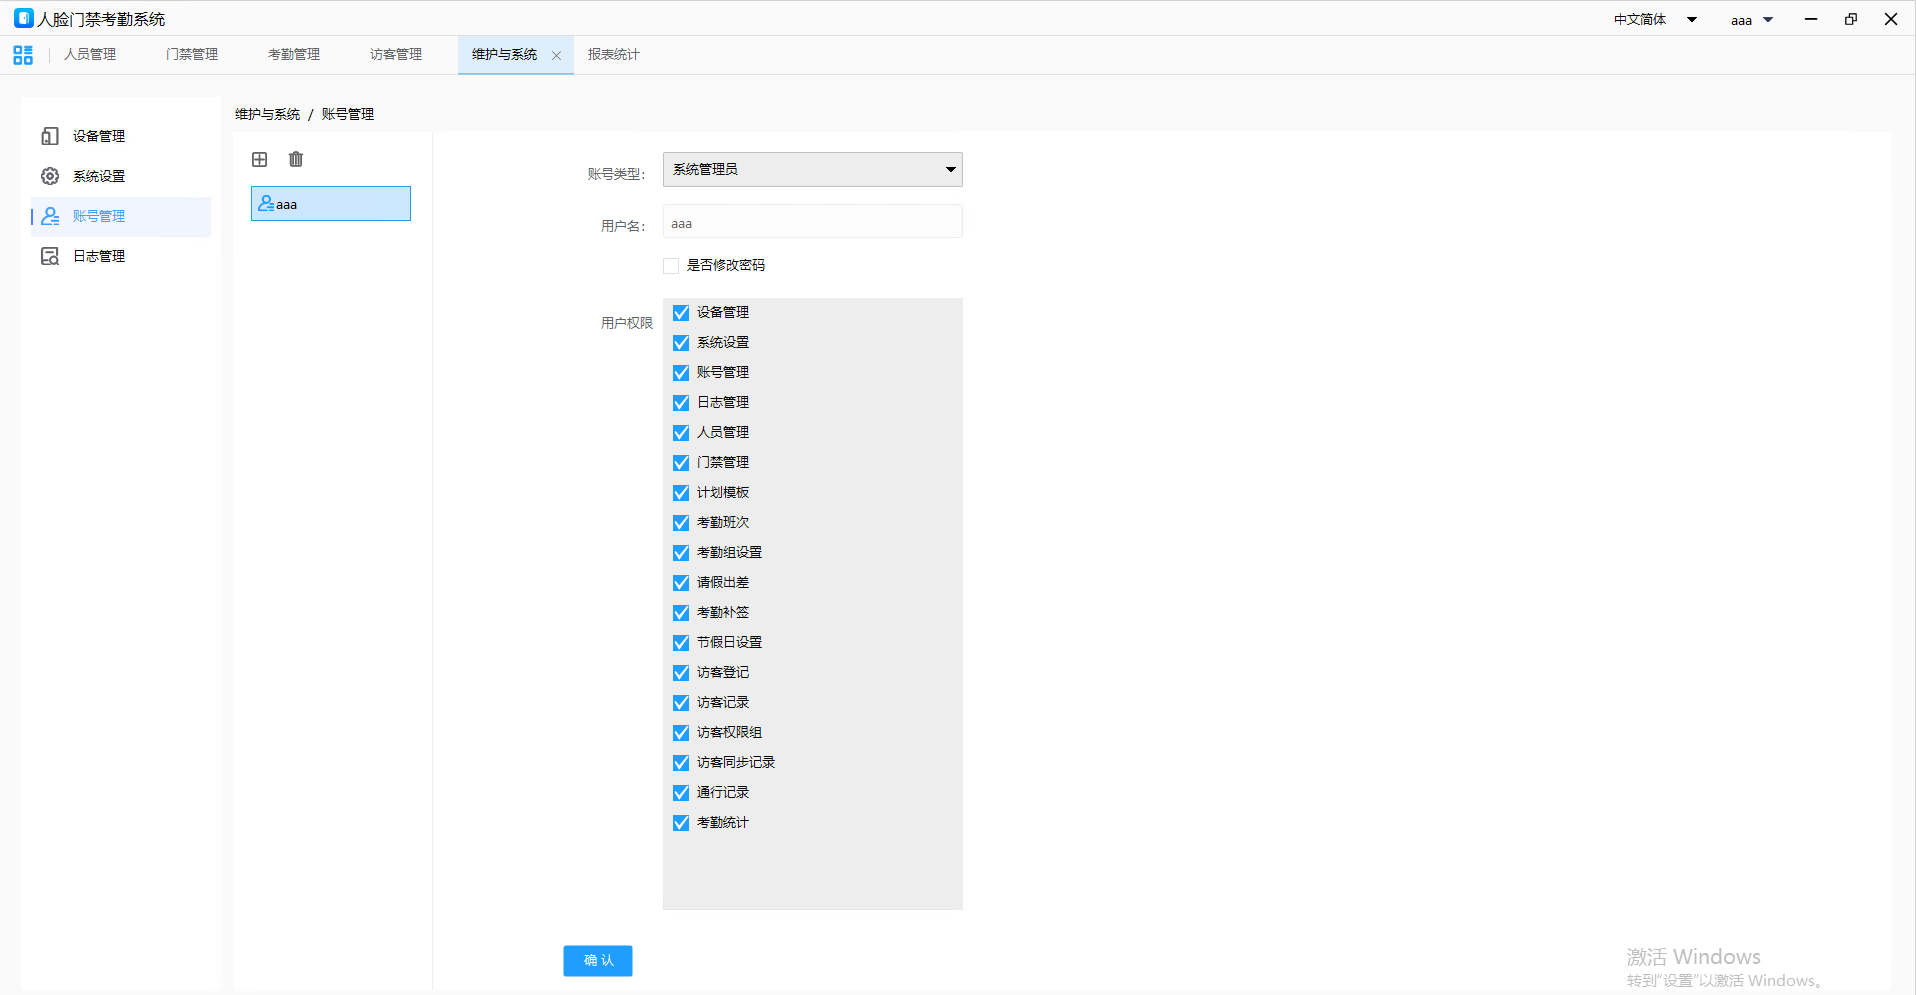Open Log Management (日志管理) sidebar icon
Viewport: 1916px width, 995px height.
[x=50, y=256]
